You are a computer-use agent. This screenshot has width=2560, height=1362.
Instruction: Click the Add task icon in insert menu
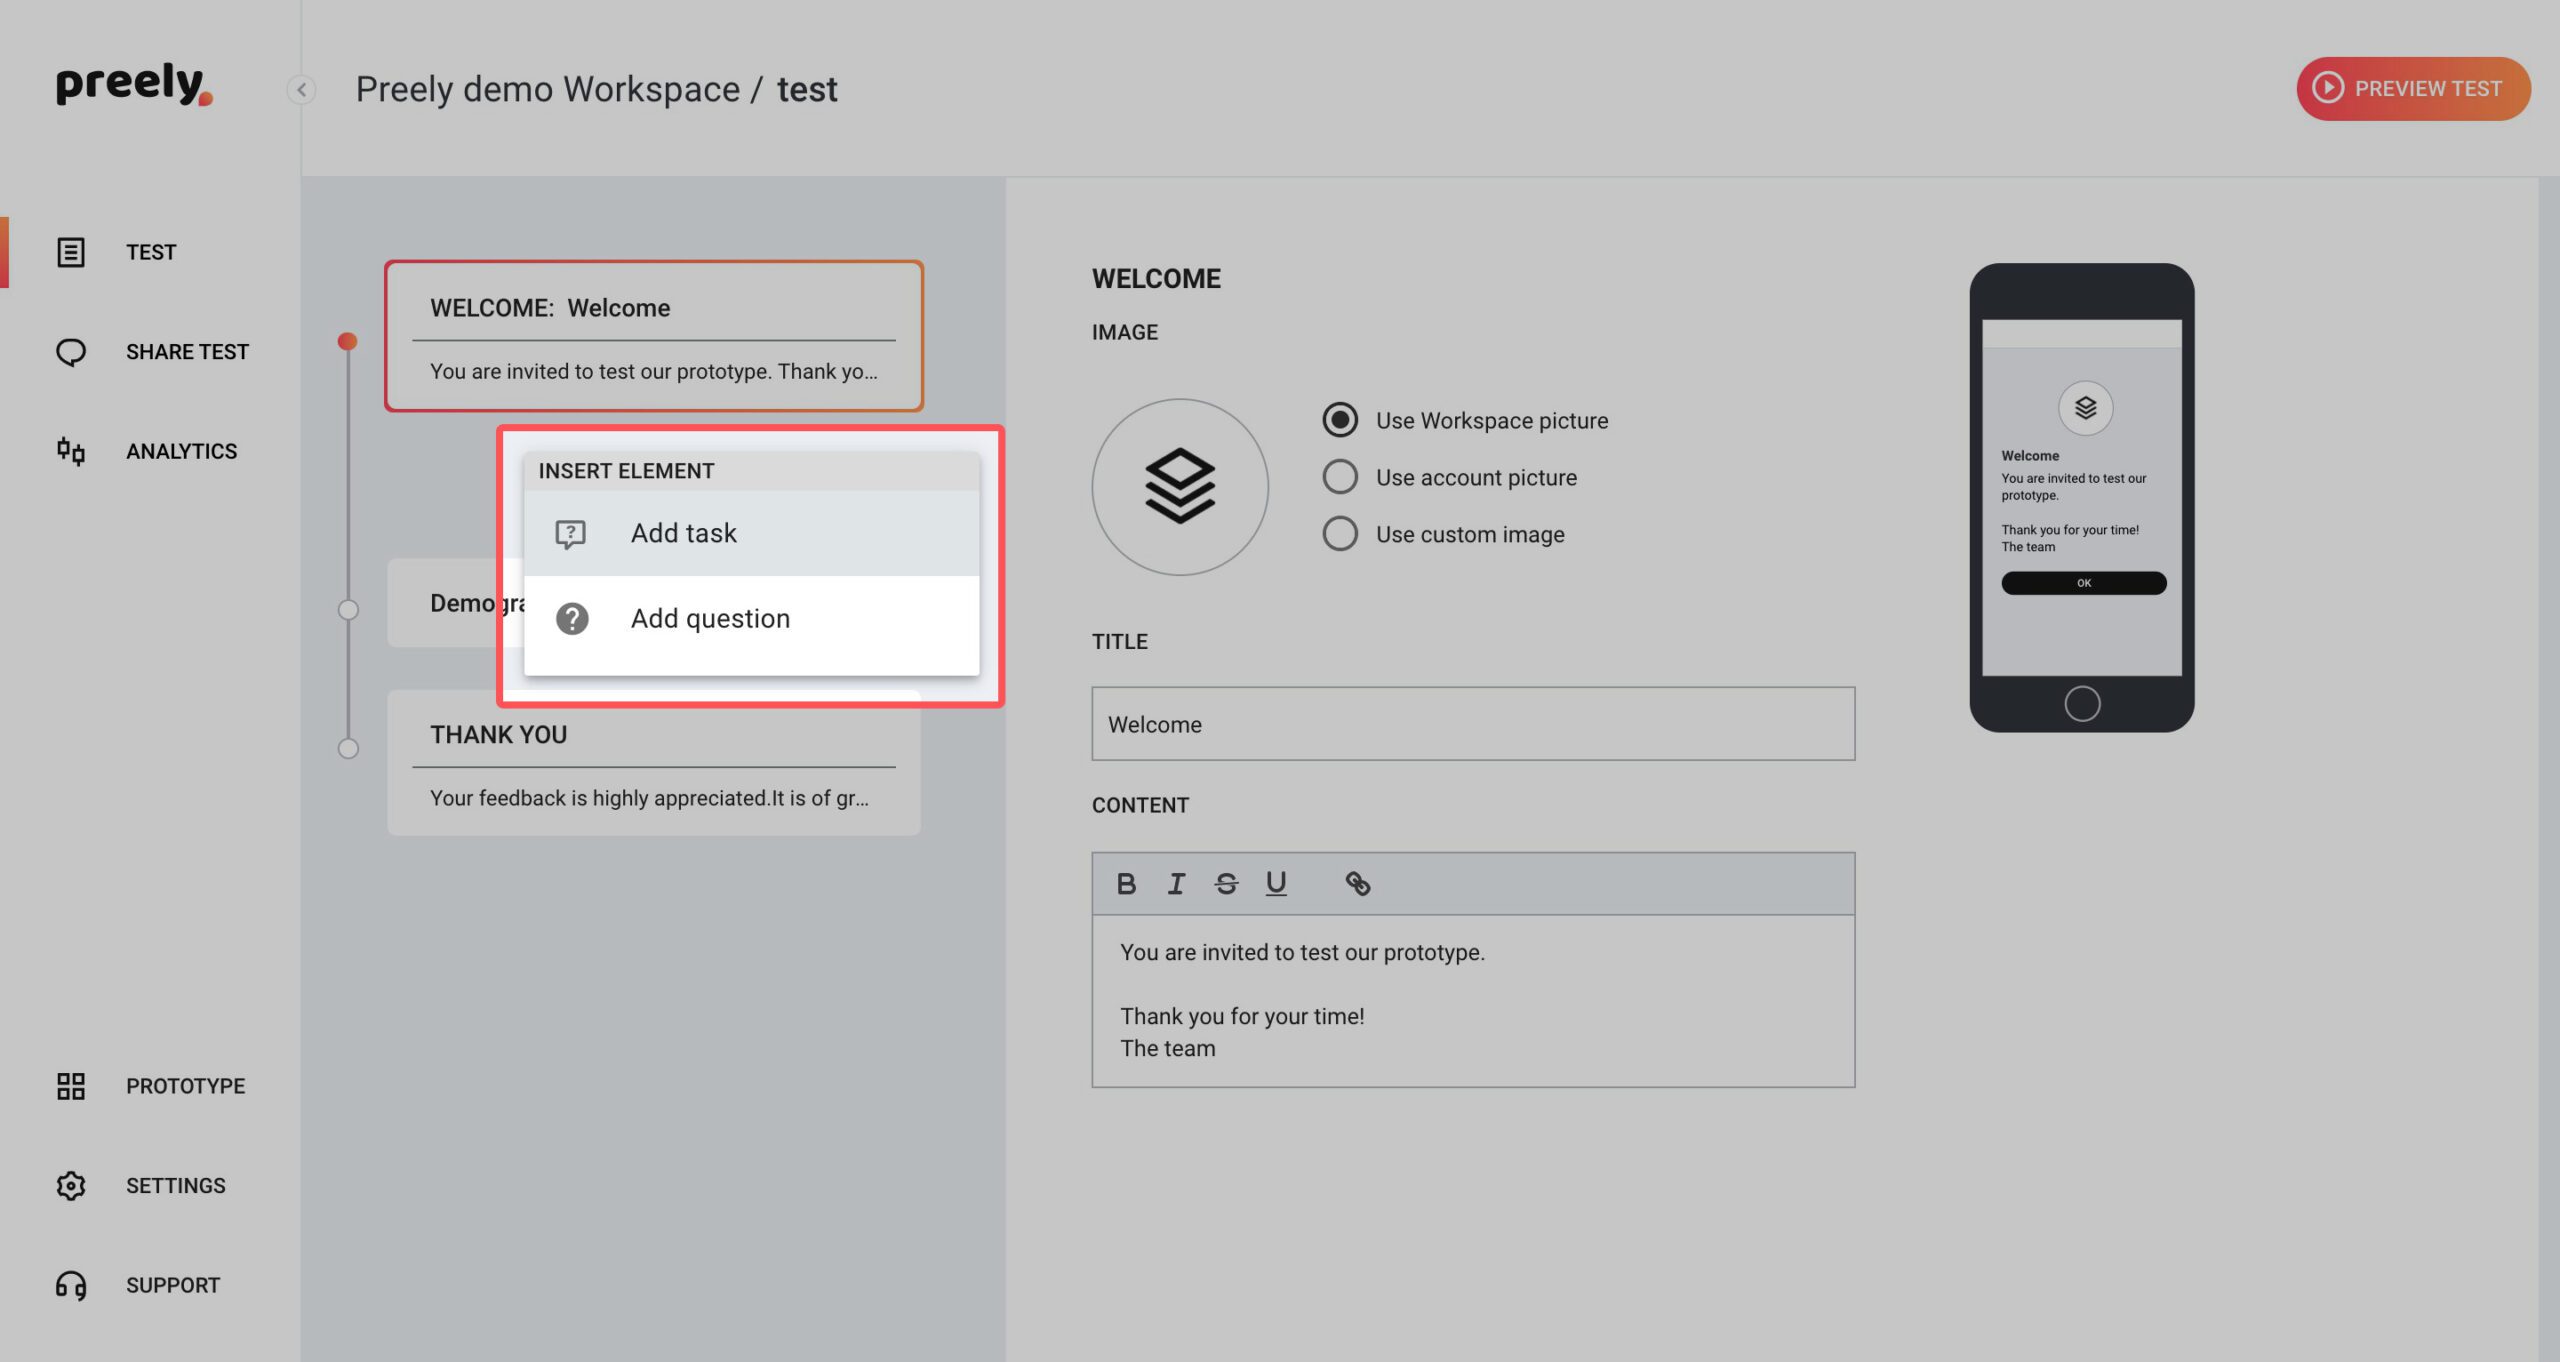point(571,532)
